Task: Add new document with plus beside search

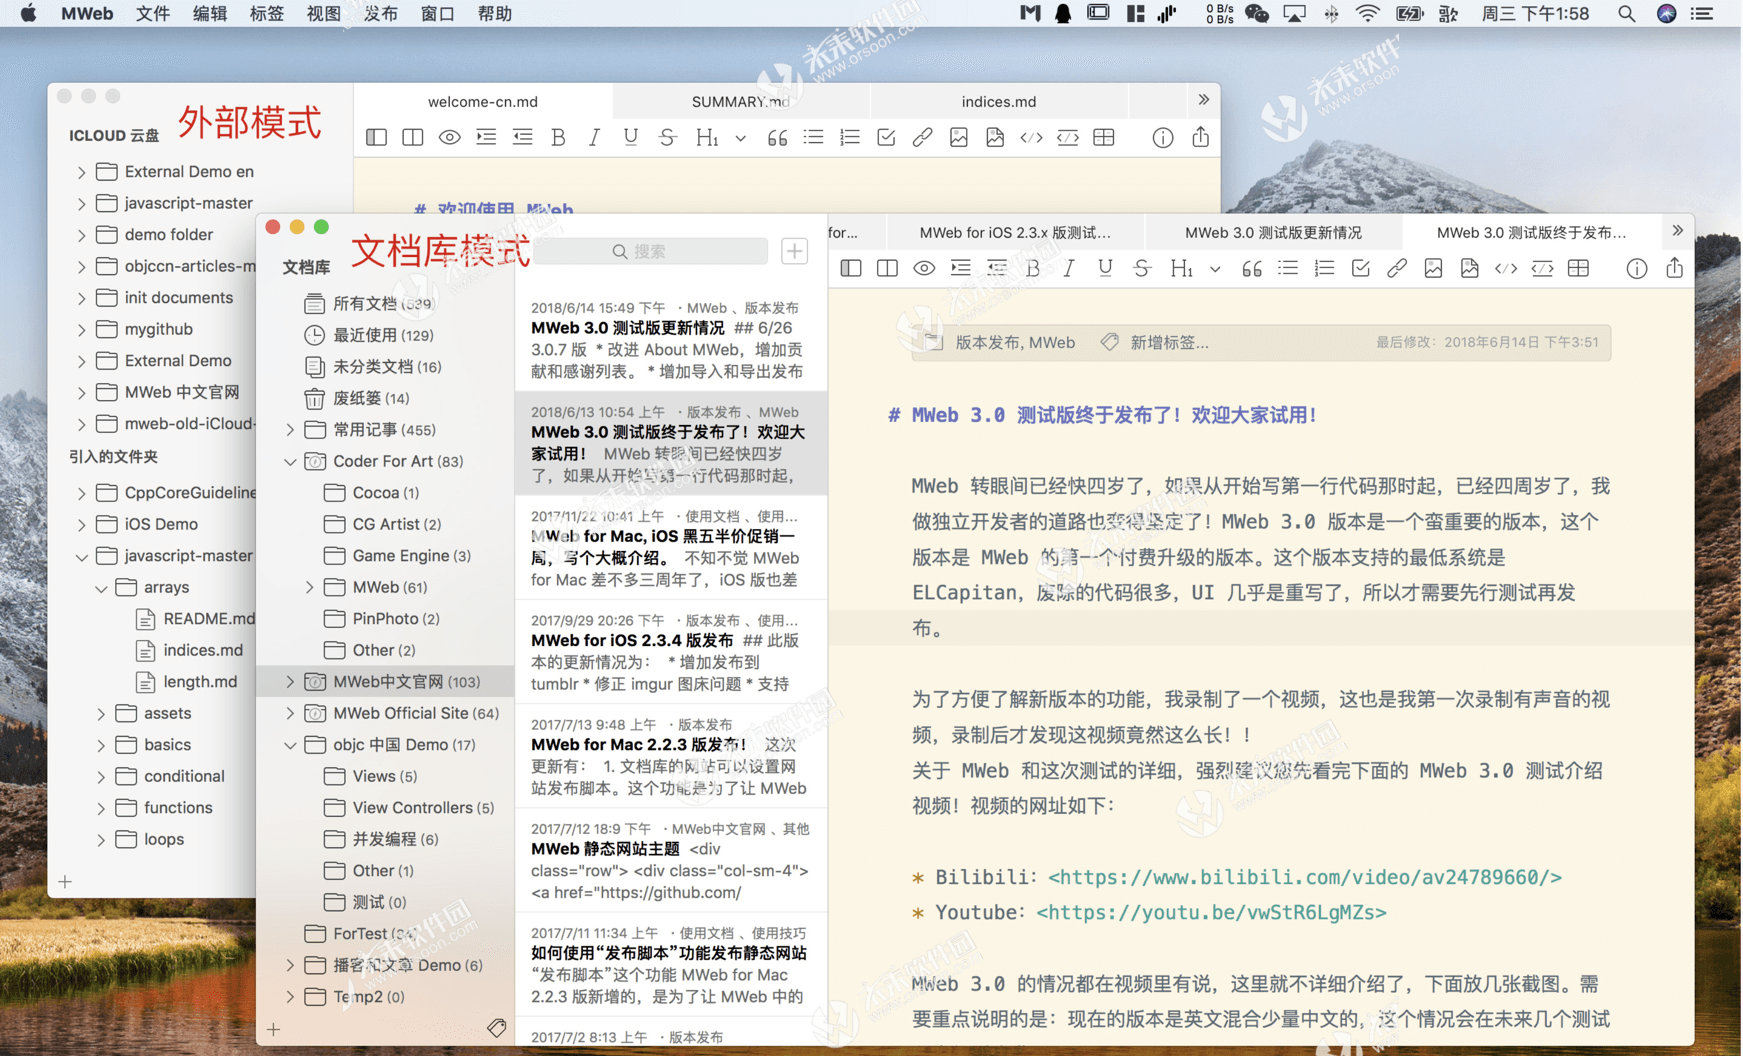Action: point(795,251)
